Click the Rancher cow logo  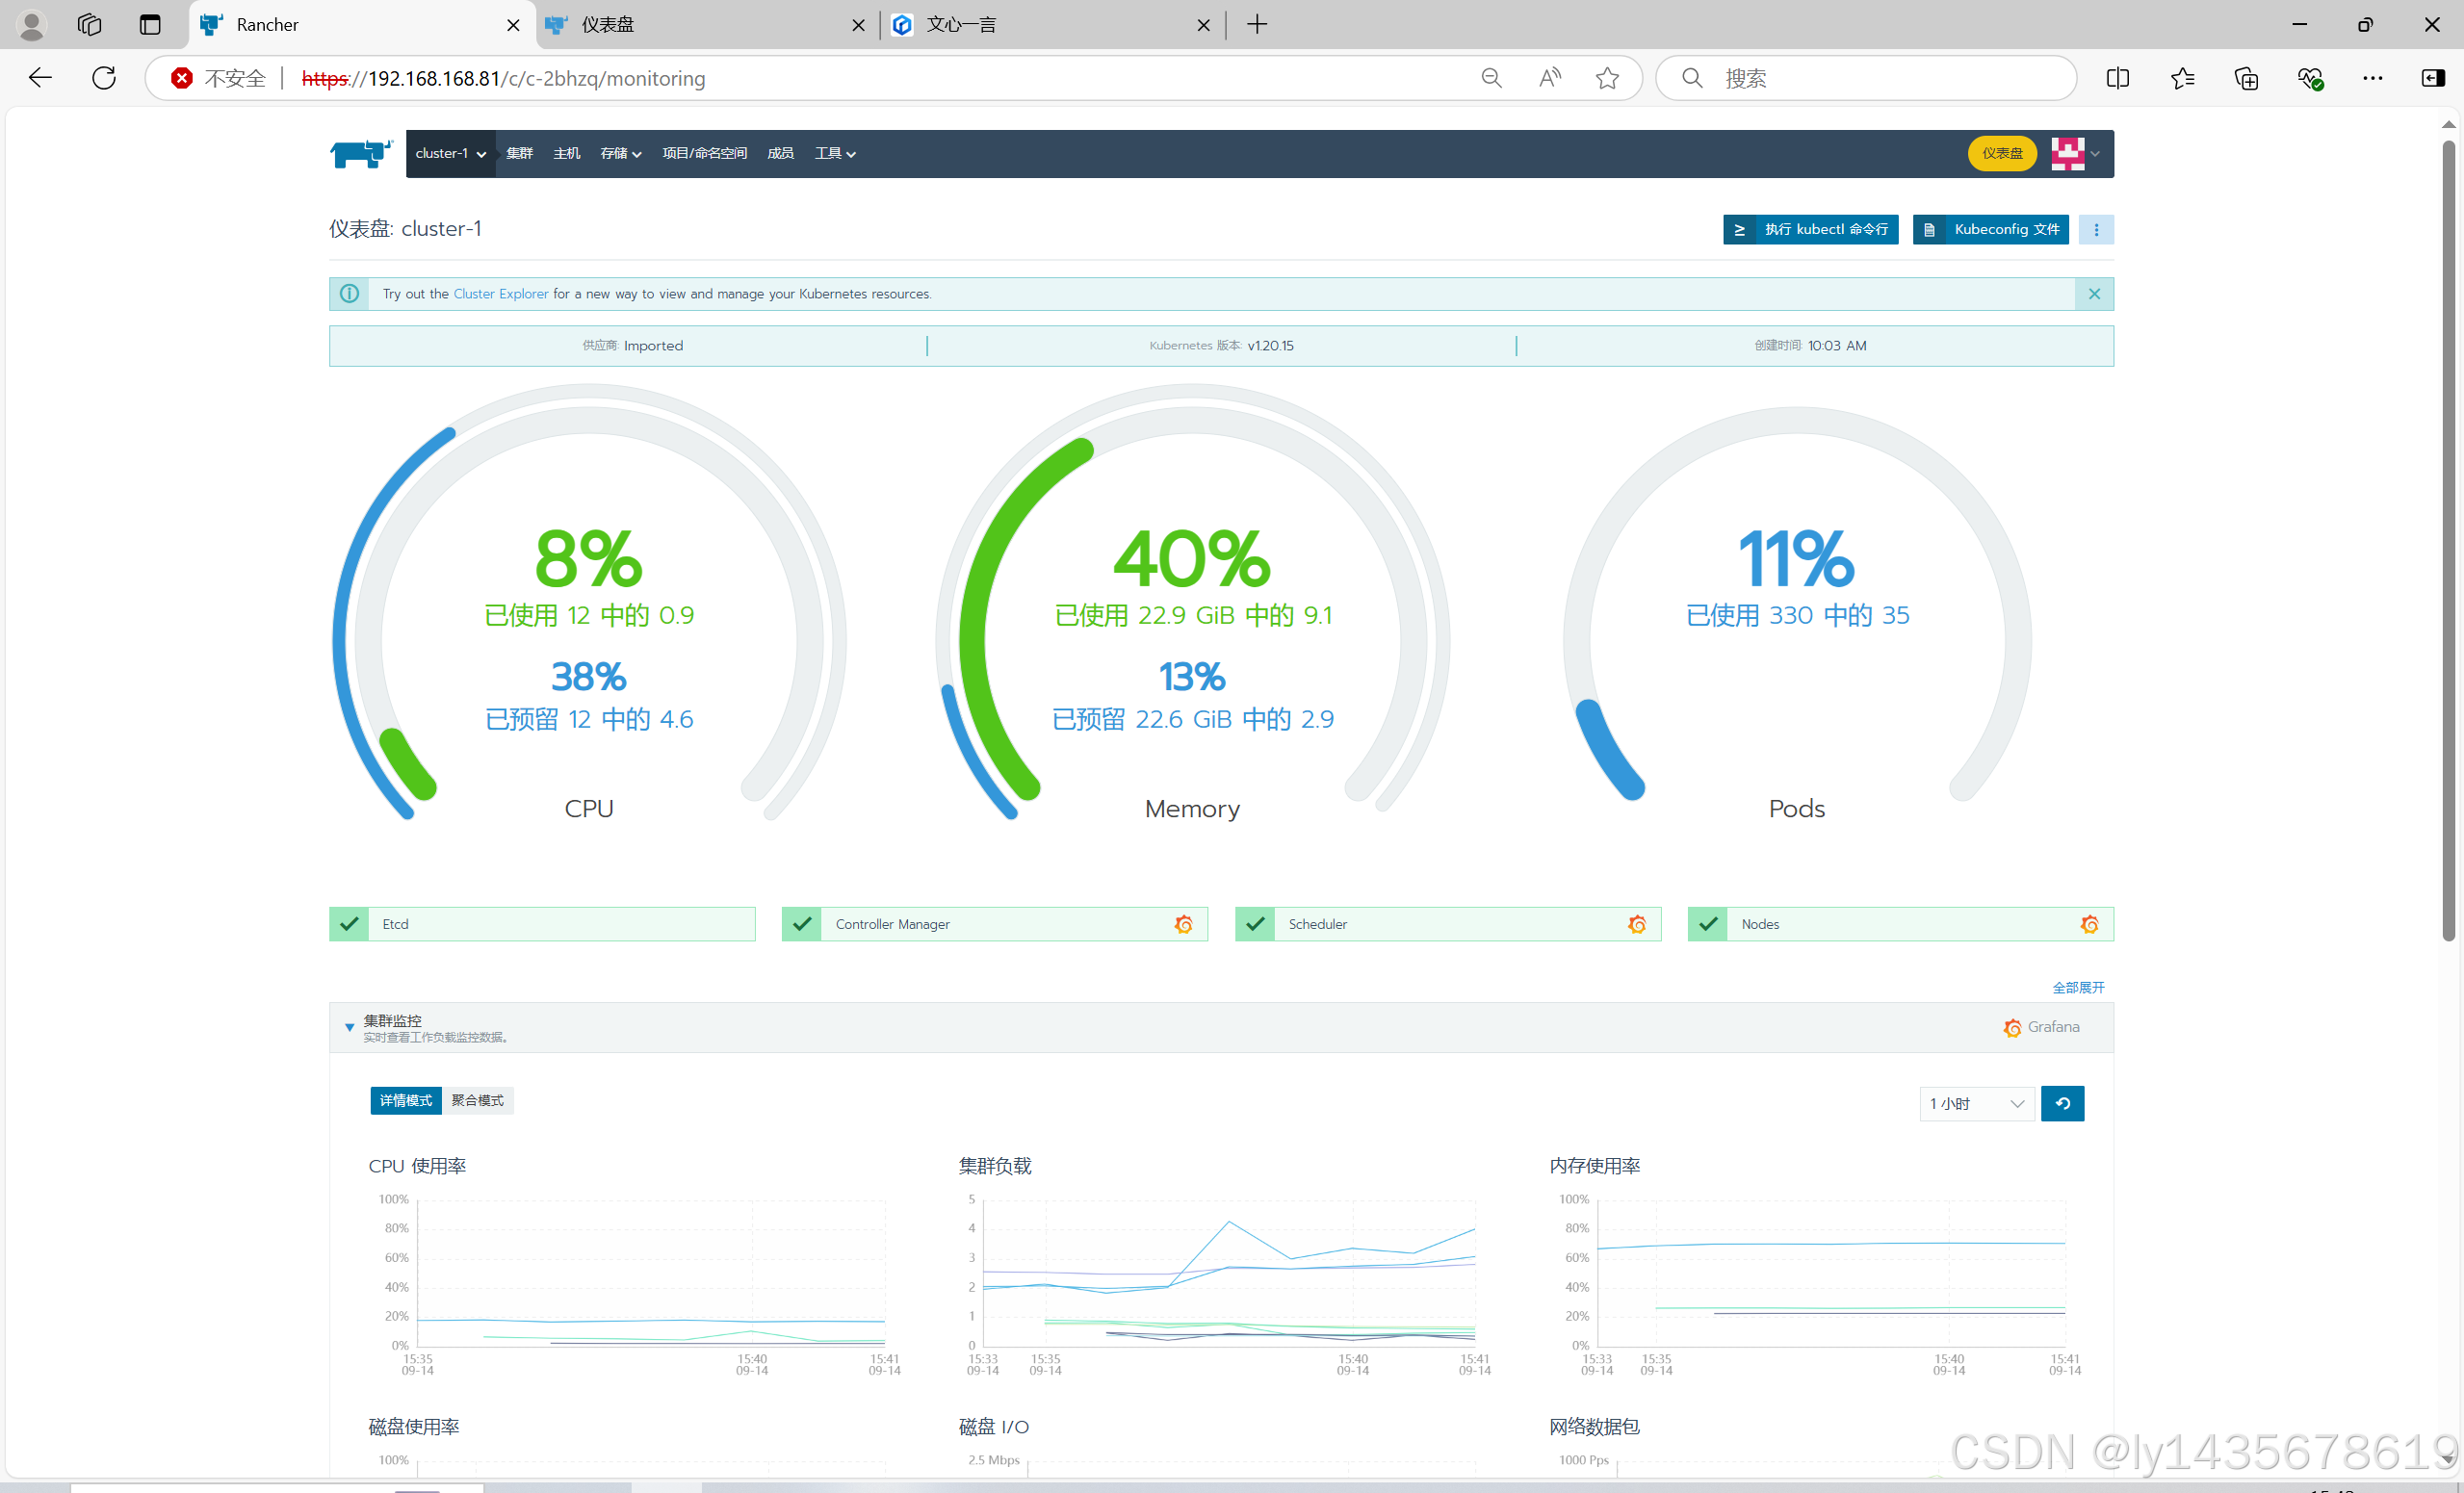[x=361, y=154]
